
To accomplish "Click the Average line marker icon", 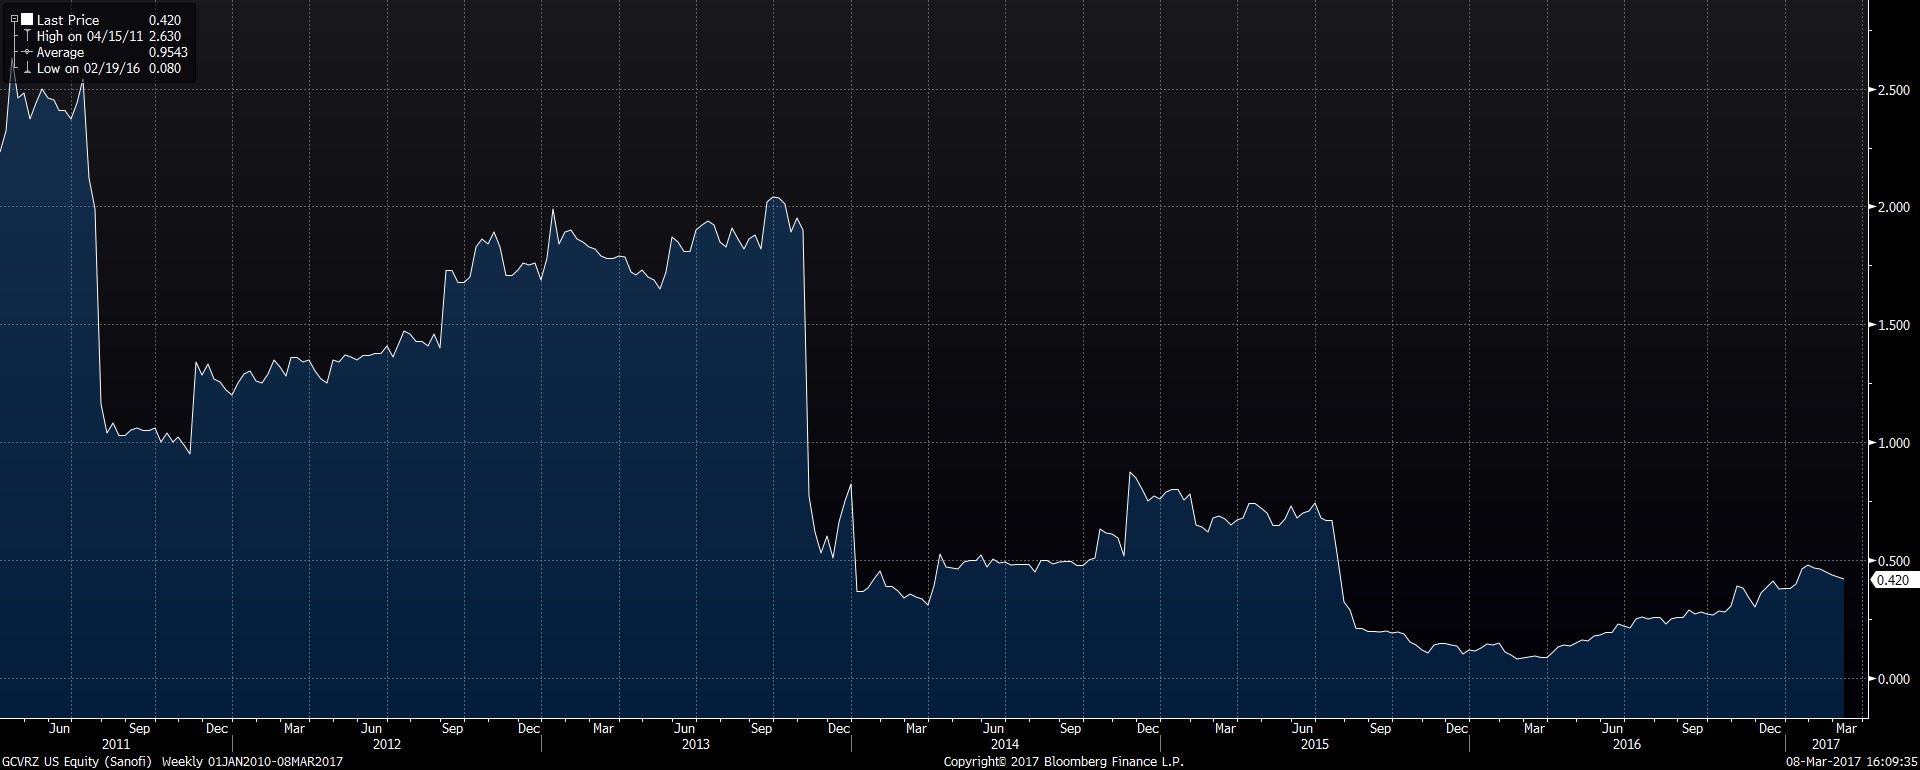I will click(27, 52).
